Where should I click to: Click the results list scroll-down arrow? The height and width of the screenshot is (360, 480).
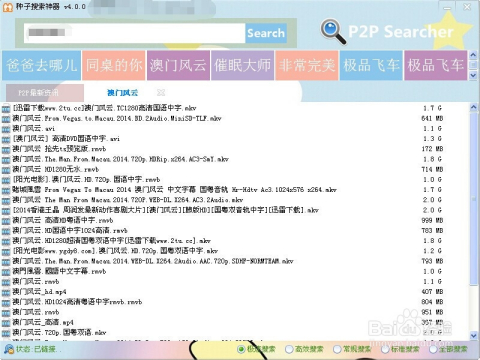tap(473, 336)
